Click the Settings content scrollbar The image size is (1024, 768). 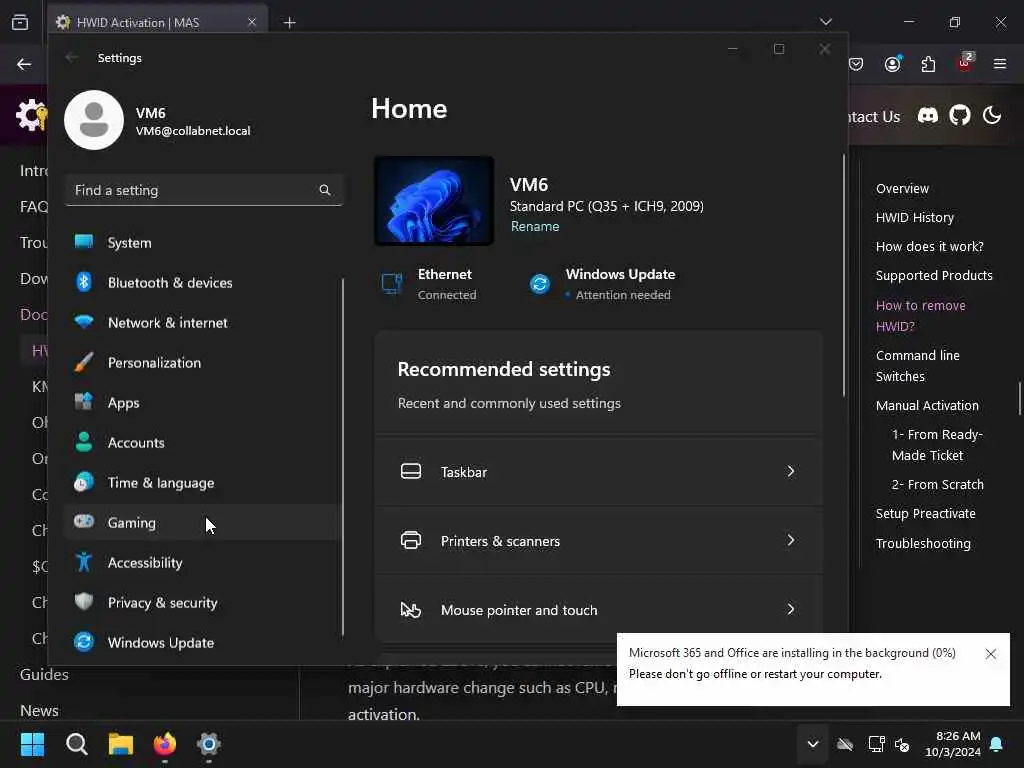[x=843, y=276]
